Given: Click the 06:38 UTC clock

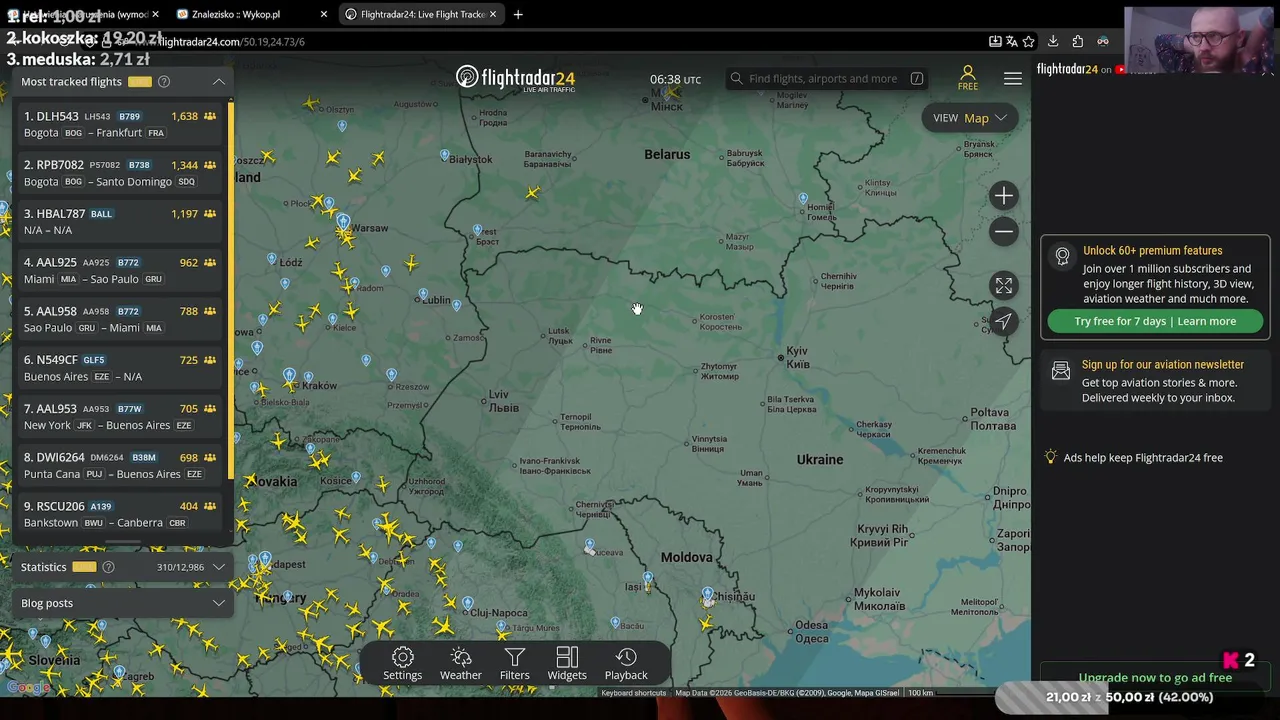Looking at the screenshot, I should click(x=675, y=79).
